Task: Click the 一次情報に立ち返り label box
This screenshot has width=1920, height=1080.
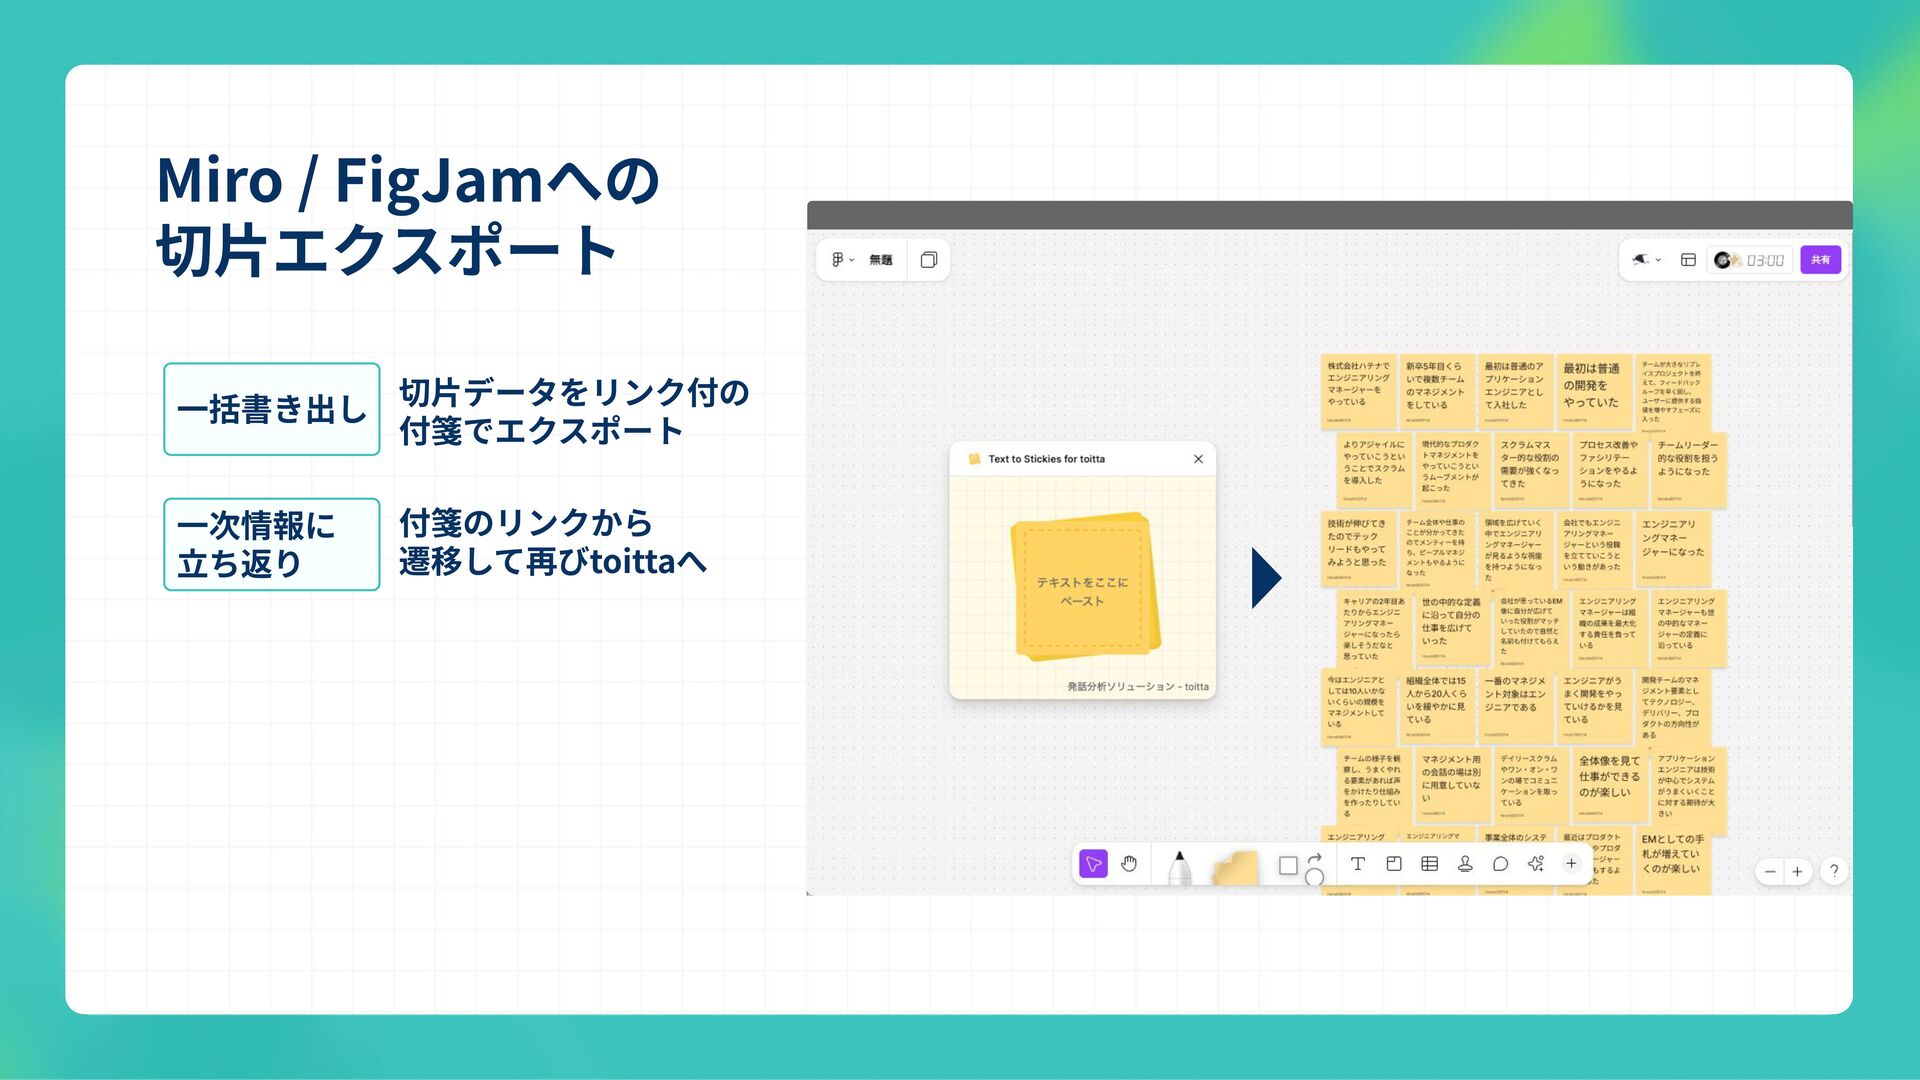Action: (272, 544)
